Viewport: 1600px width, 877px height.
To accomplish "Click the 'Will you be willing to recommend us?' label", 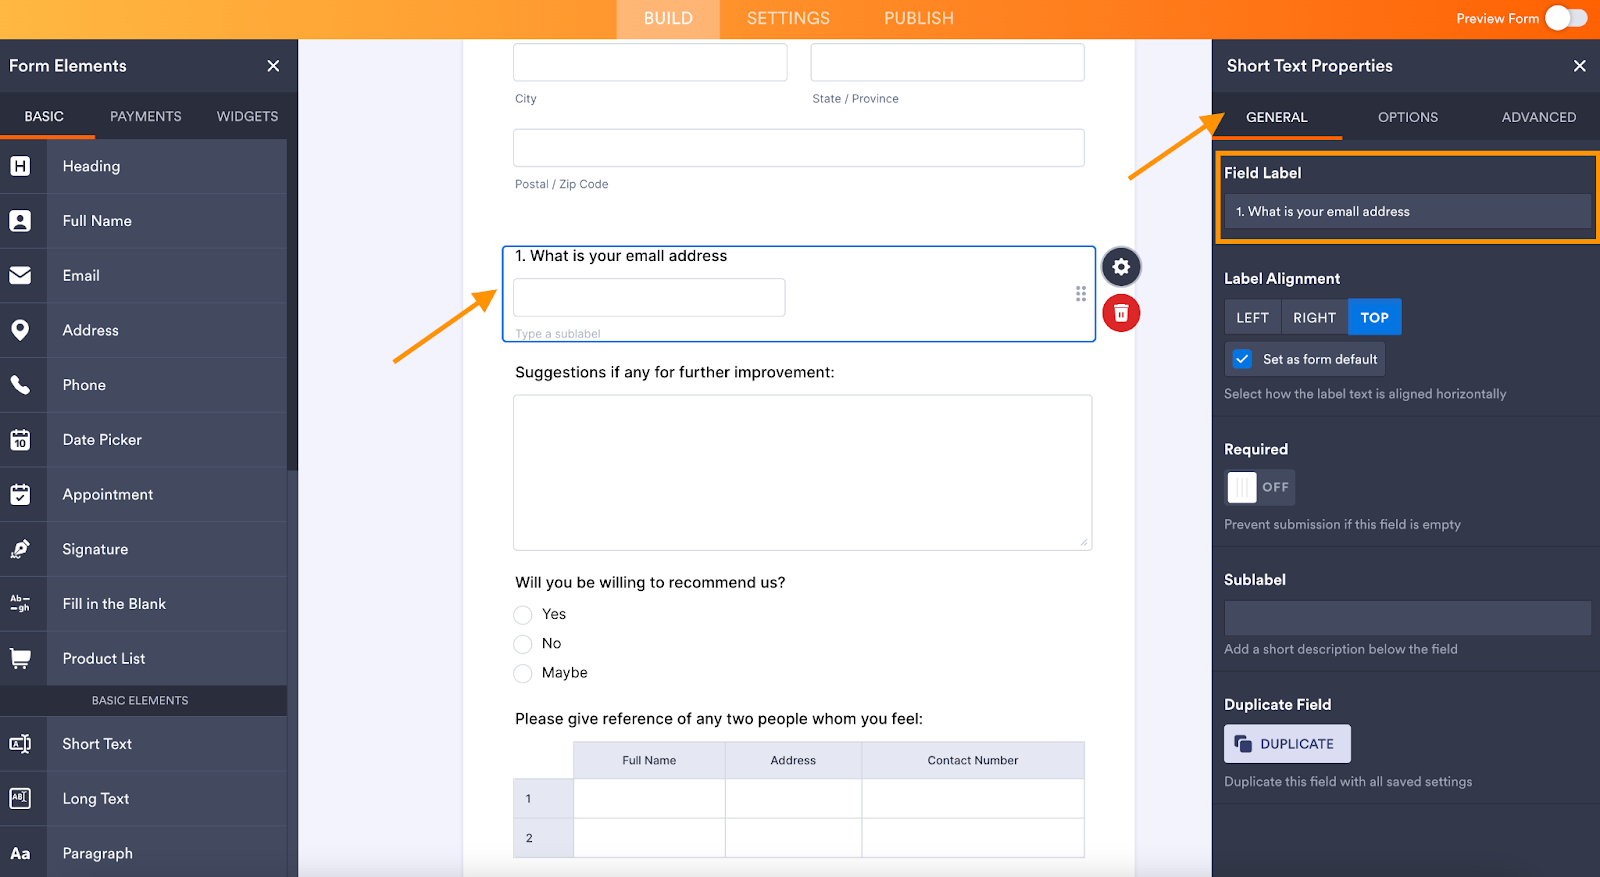I will (x=650, y=582).
